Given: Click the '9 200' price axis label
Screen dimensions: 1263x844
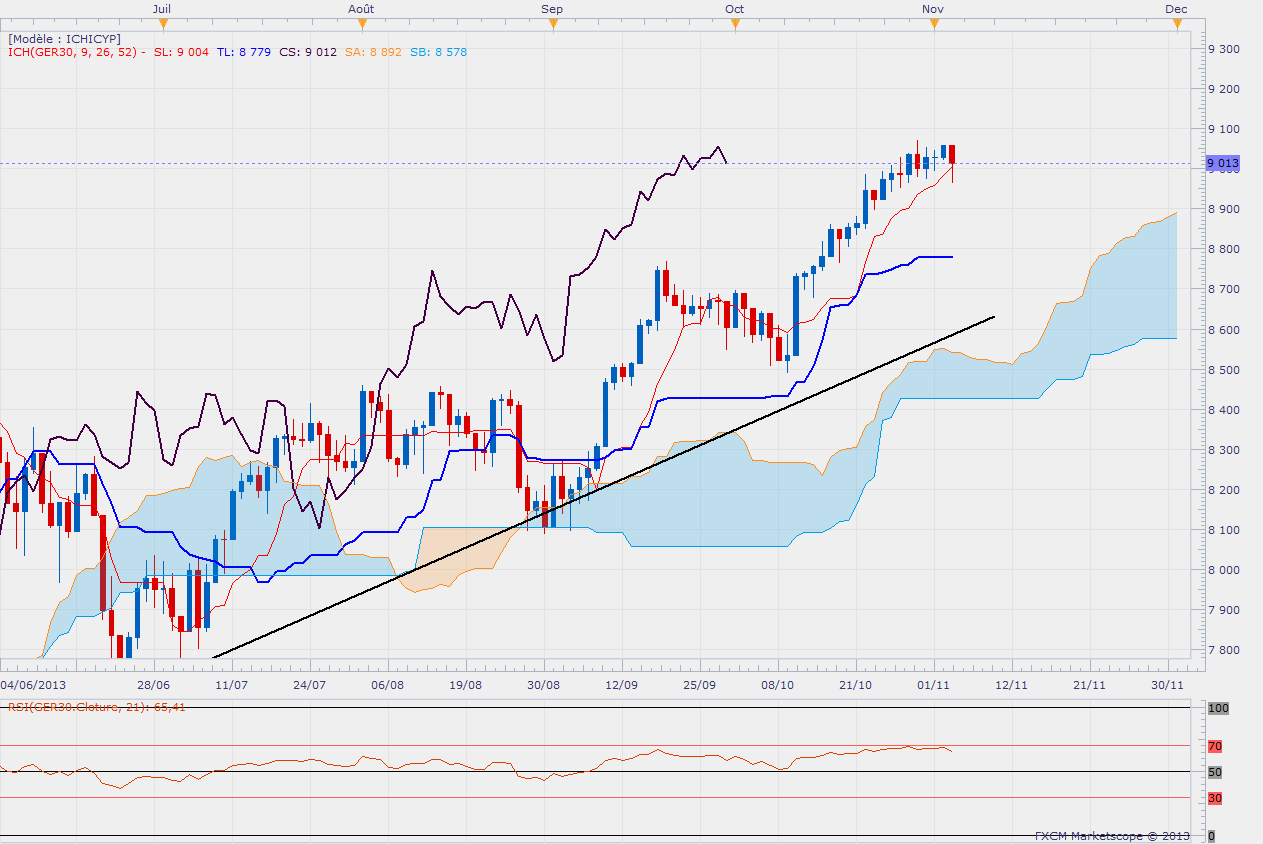Looking at the screenshot, I should click(x=1224, y=89).
